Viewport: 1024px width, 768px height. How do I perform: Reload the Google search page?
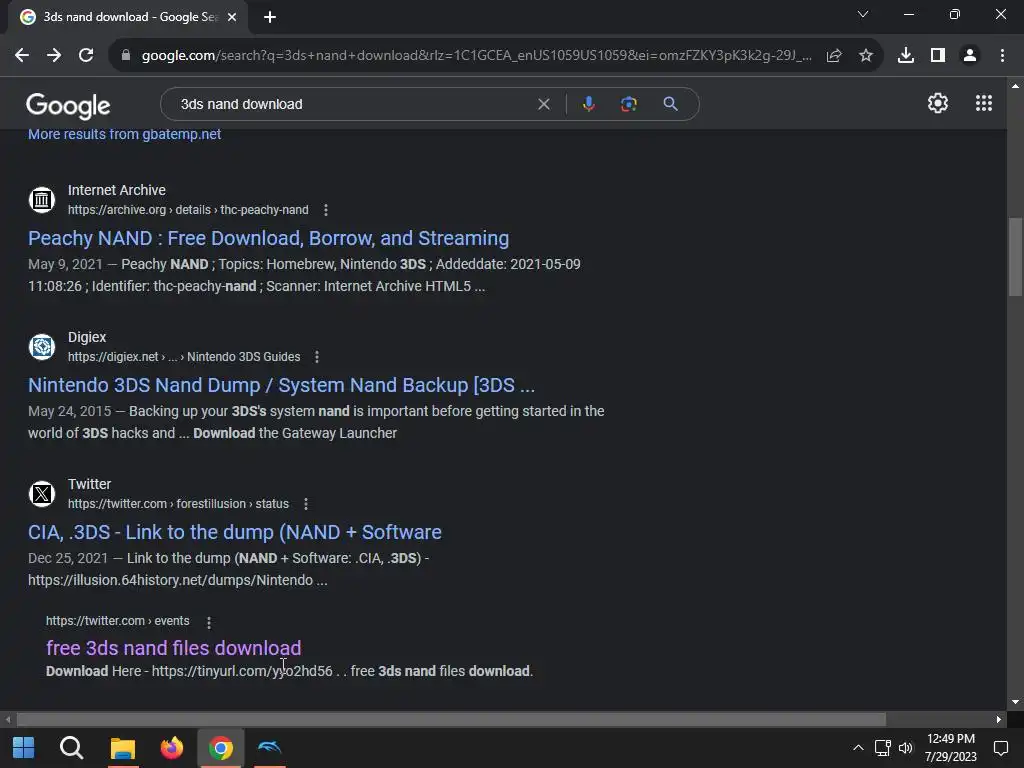point(86,56)
